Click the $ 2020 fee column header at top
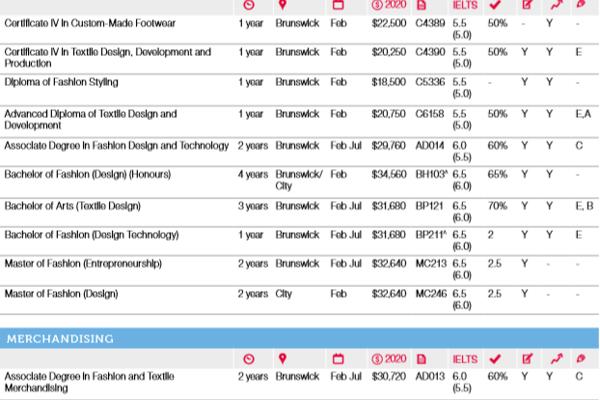 coord(388,5)
